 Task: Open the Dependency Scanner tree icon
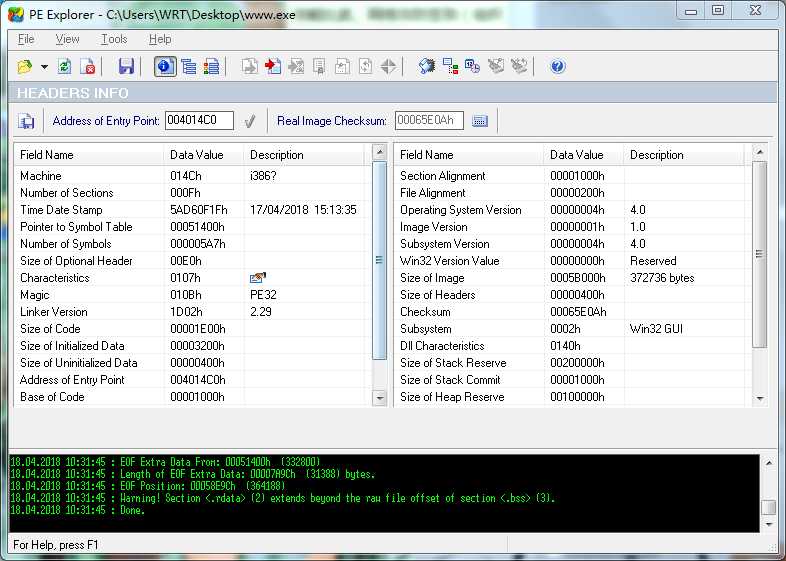[450, 66]
